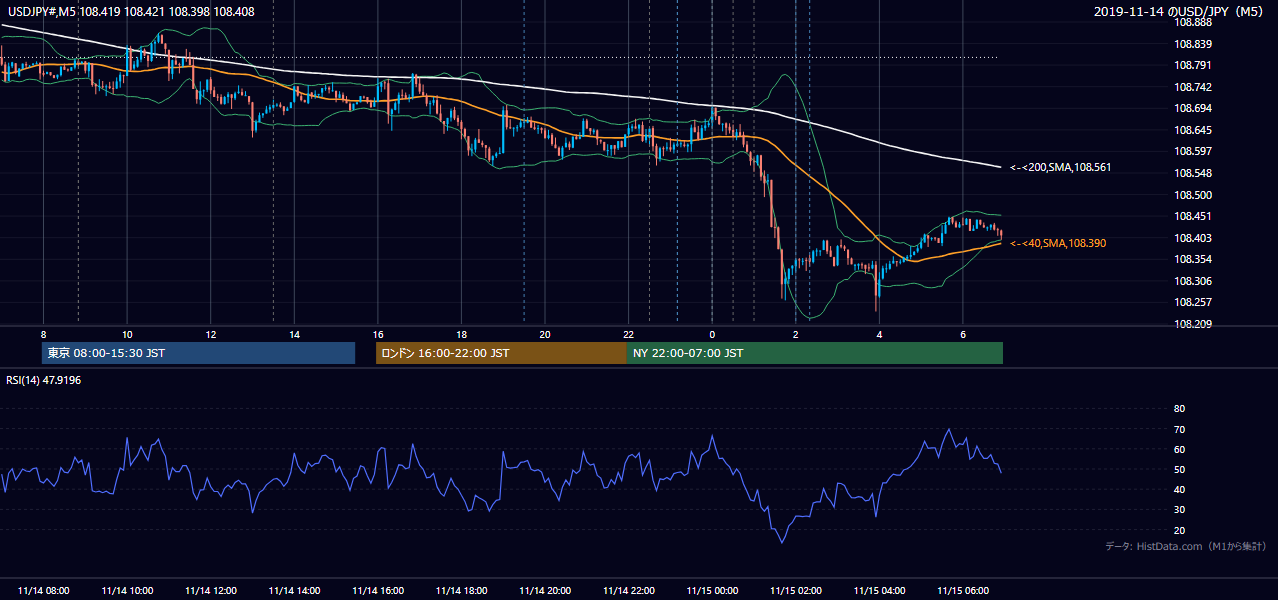This screenshot has height=600, width=1278.
Task: Click the RSI(14) 47.9196 indicator label
Action: 43,379
